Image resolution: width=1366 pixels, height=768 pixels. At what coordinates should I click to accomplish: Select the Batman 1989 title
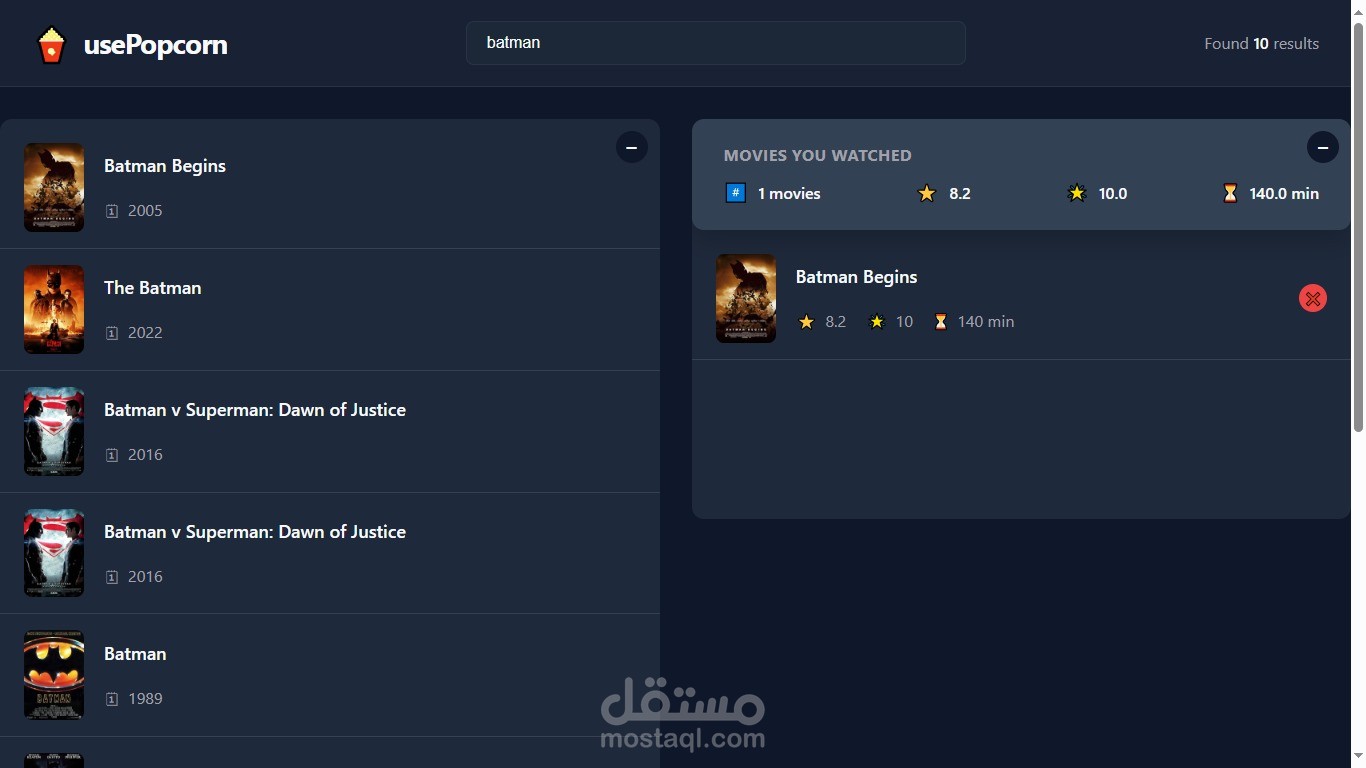point(135,654)
